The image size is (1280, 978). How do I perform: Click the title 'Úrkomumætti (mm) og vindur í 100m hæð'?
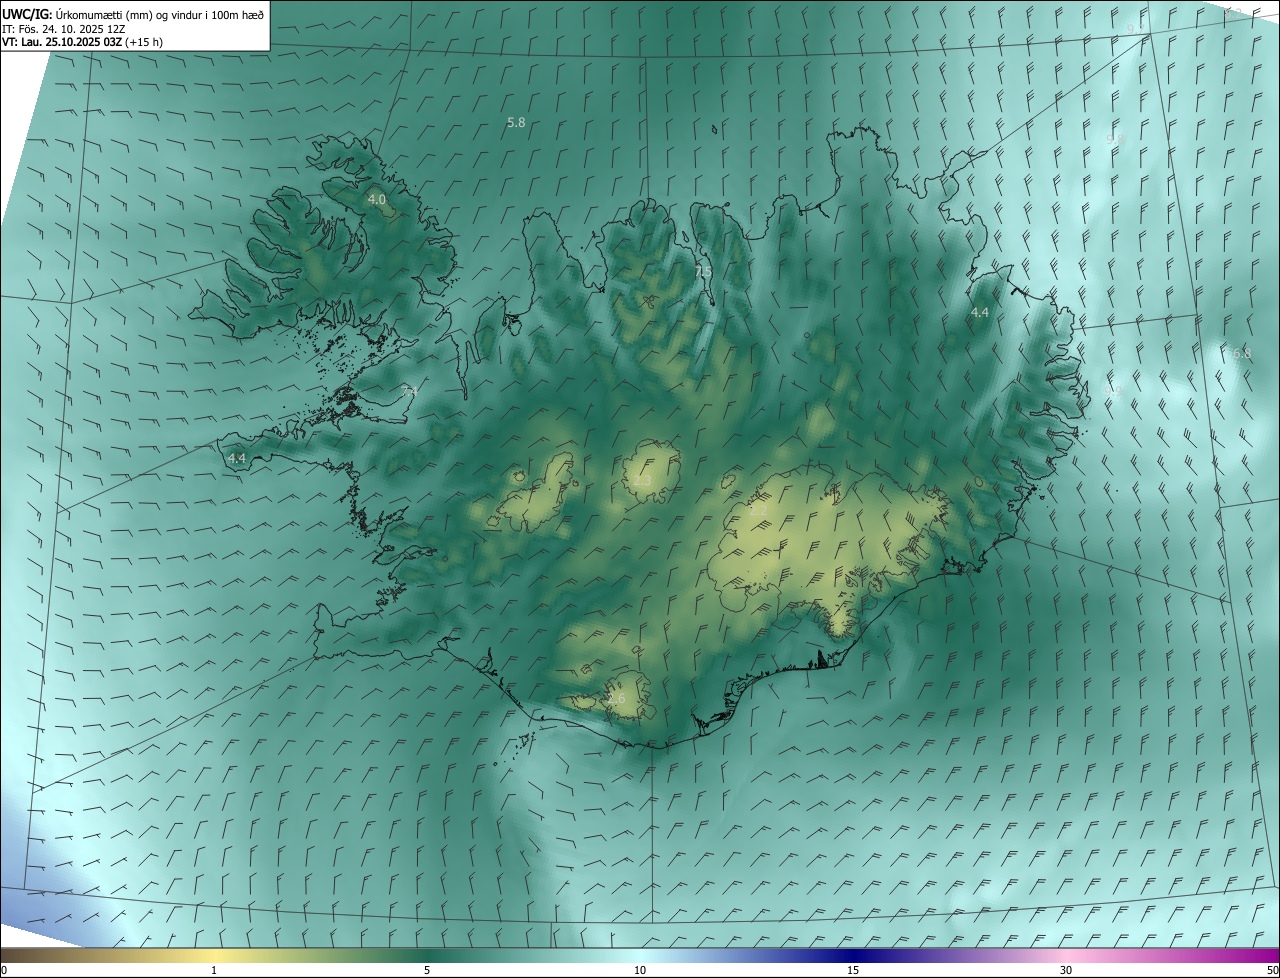pyautogui.click(x=159, y=14)
